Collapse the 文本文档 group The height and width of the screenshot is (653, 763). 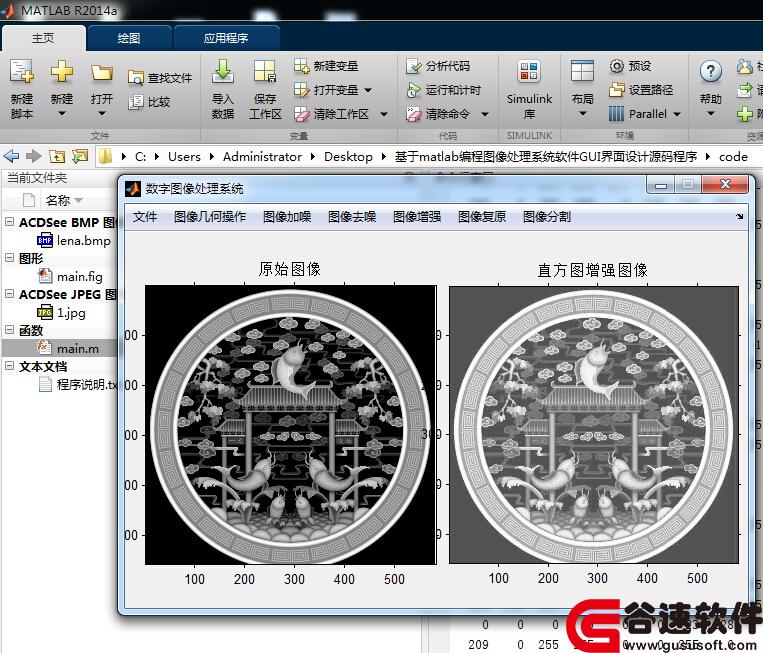click(x=9, y=366)
